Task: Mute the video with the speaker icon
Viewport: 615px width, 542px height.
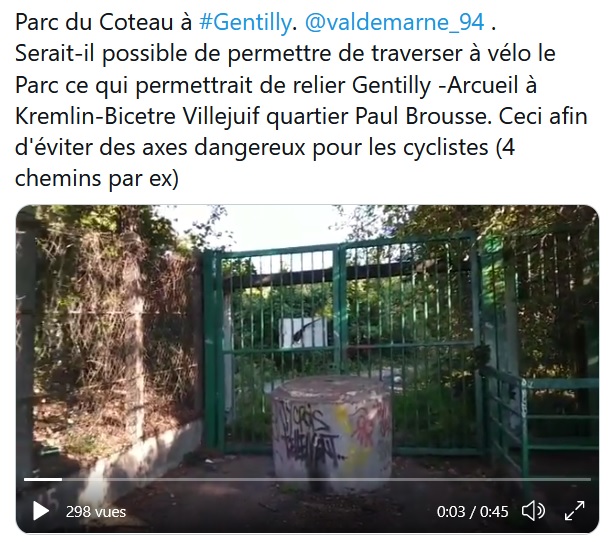Action: [x=533, y=511]
